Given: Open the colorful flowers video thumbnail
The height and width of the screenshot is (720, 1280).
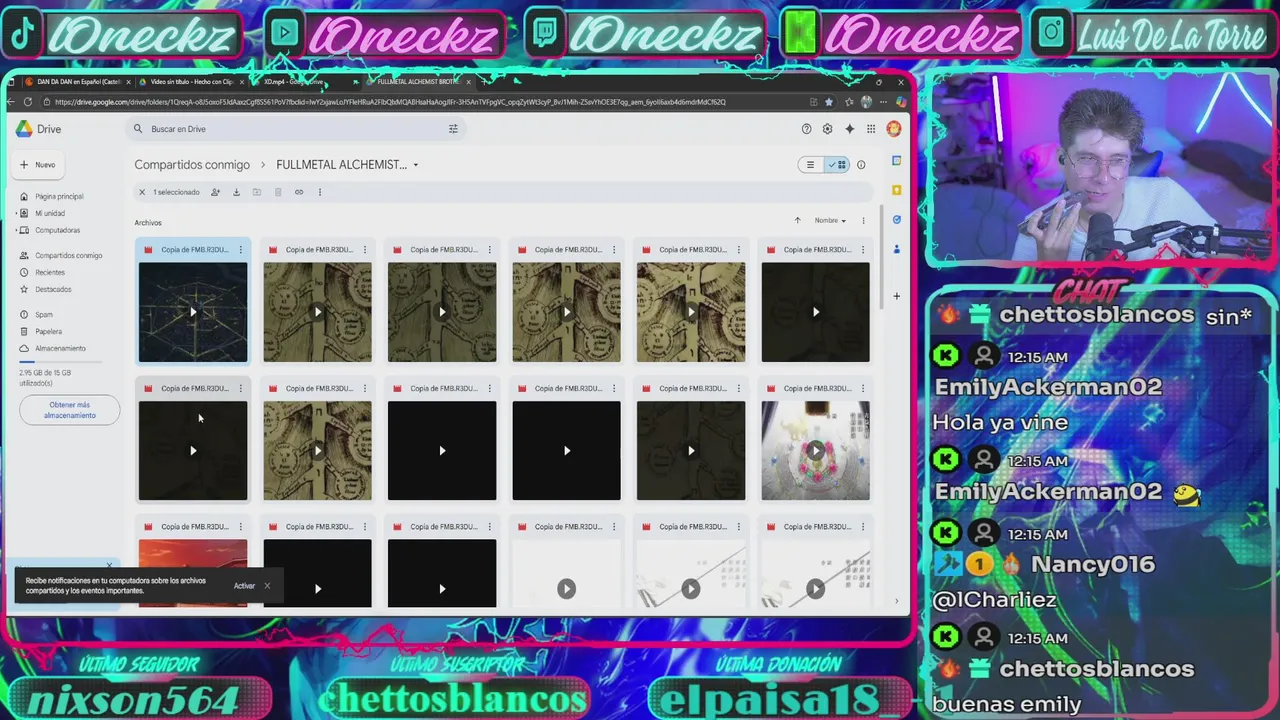Looking at the screenshot, I should click(815, 451).
